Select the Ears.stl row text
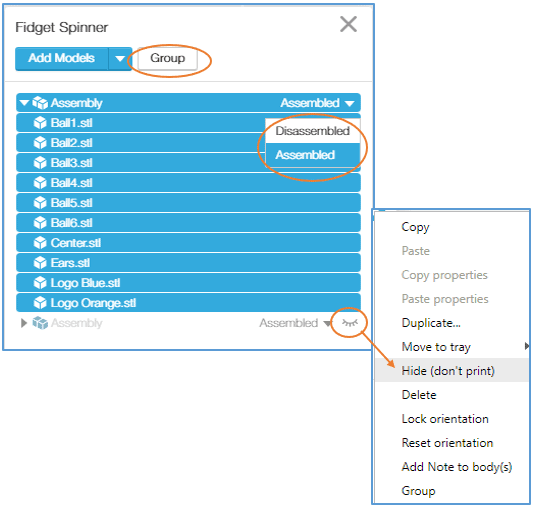This screenshot has height=508, width=535. 70,263
